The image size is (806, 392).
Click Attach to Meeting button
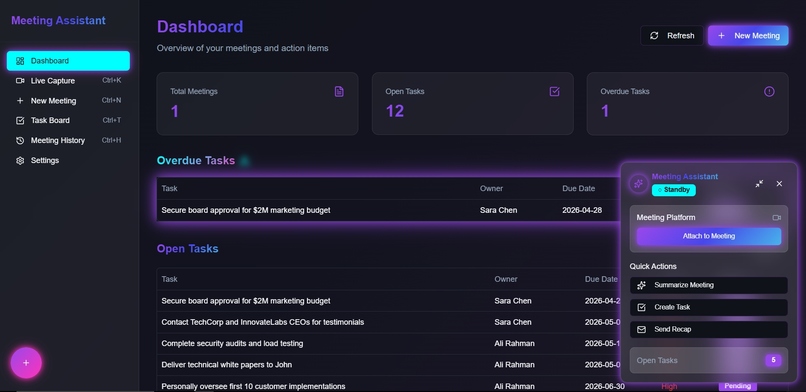(709, 236)
